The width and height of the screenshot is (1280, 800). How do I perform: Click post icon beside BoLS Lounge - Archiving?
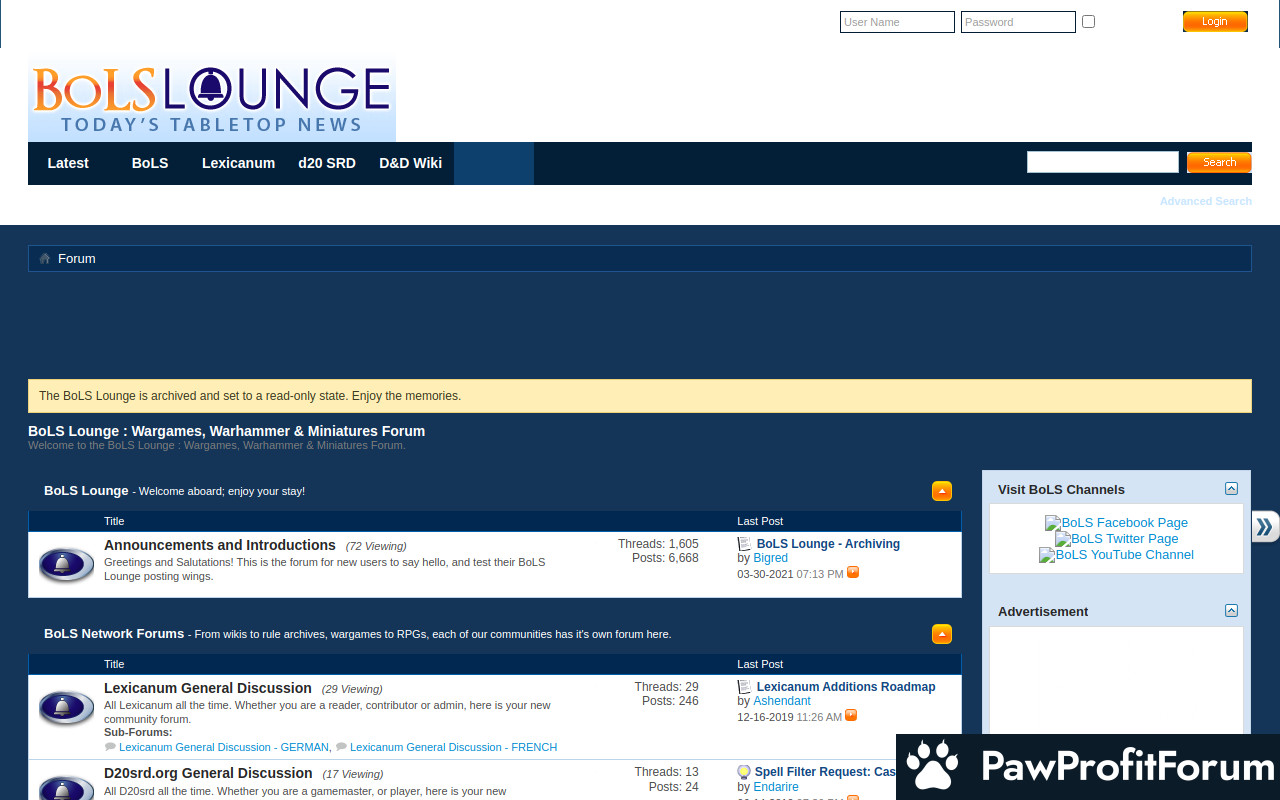(x=744, y=544)
